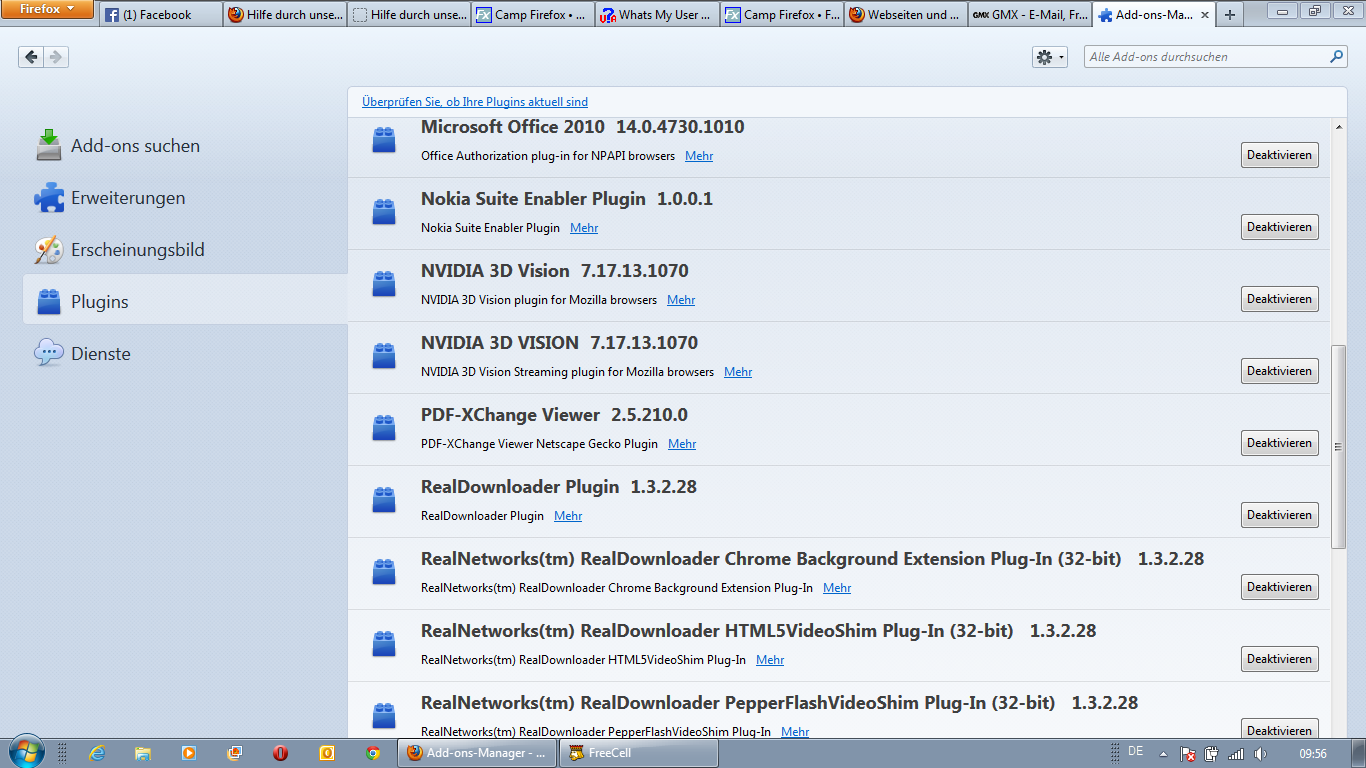Viewport: 1366px width, 768px height.
Task: Open a new tab with plus button
Action: coord(1229,15)
